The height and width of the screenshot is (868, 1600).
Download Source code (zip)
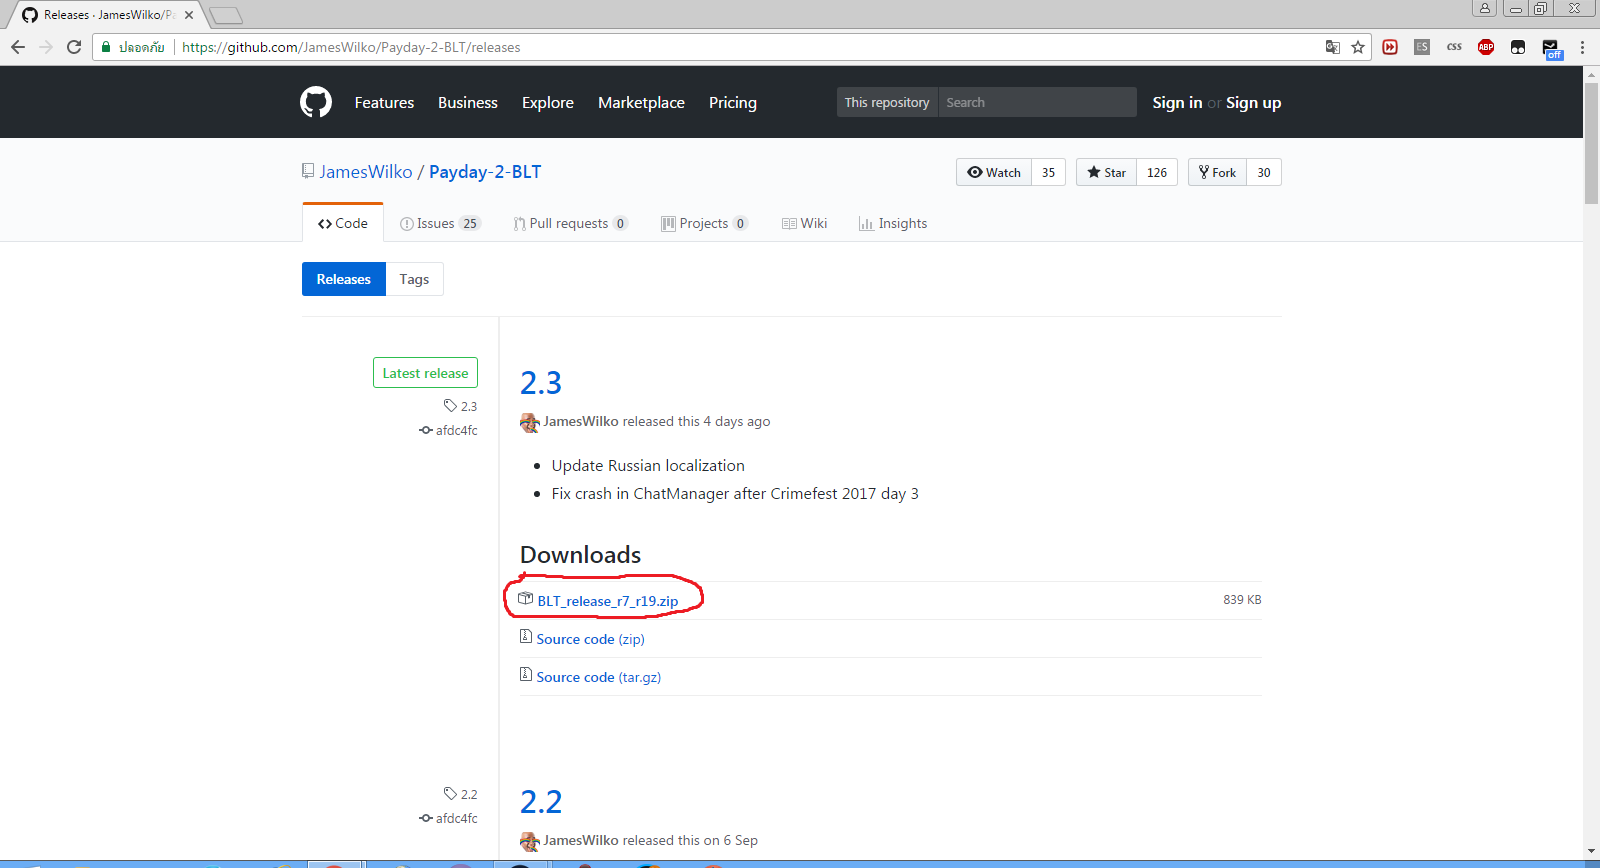click(590, 639)
